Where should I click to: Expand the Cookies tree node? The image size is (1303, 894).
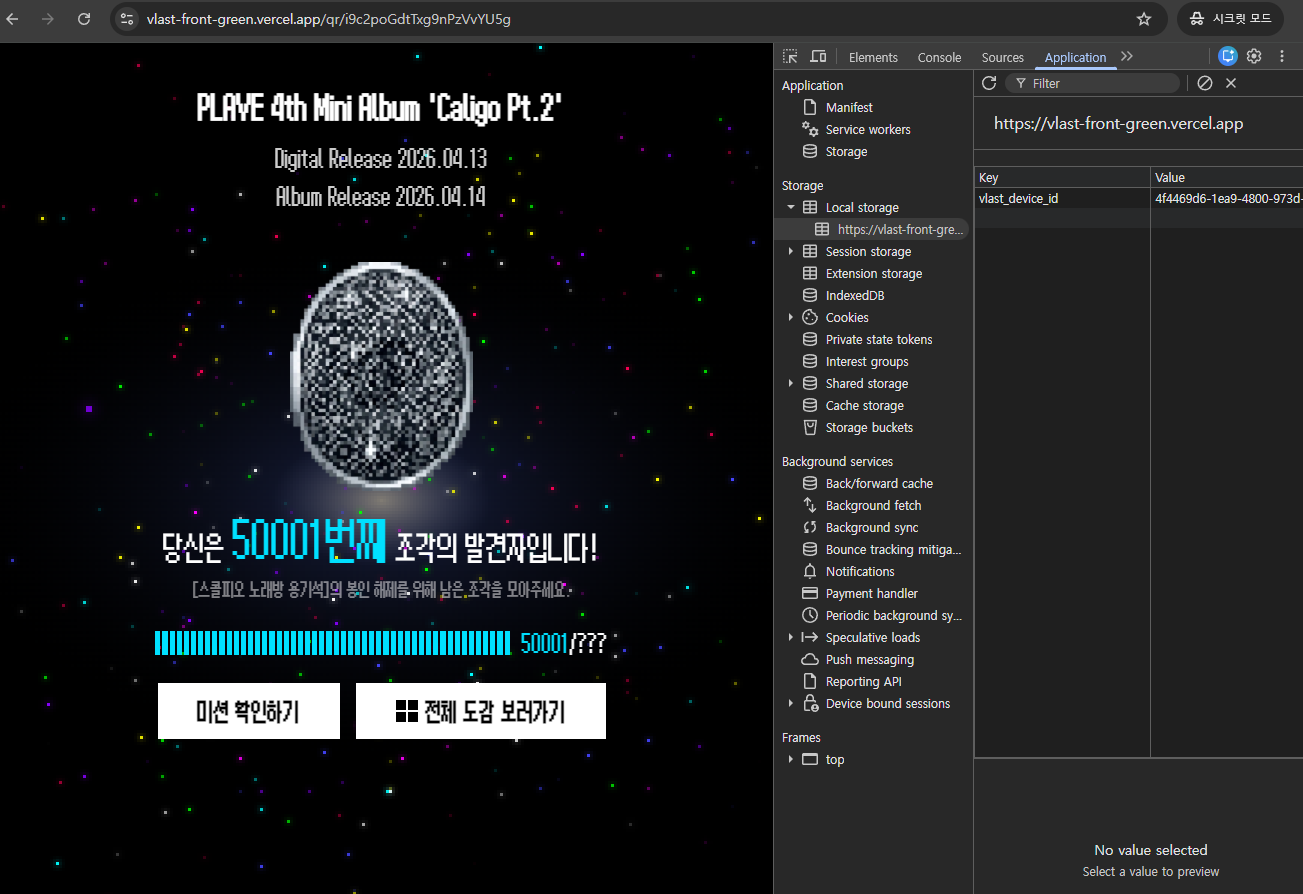tap(791, 317)
